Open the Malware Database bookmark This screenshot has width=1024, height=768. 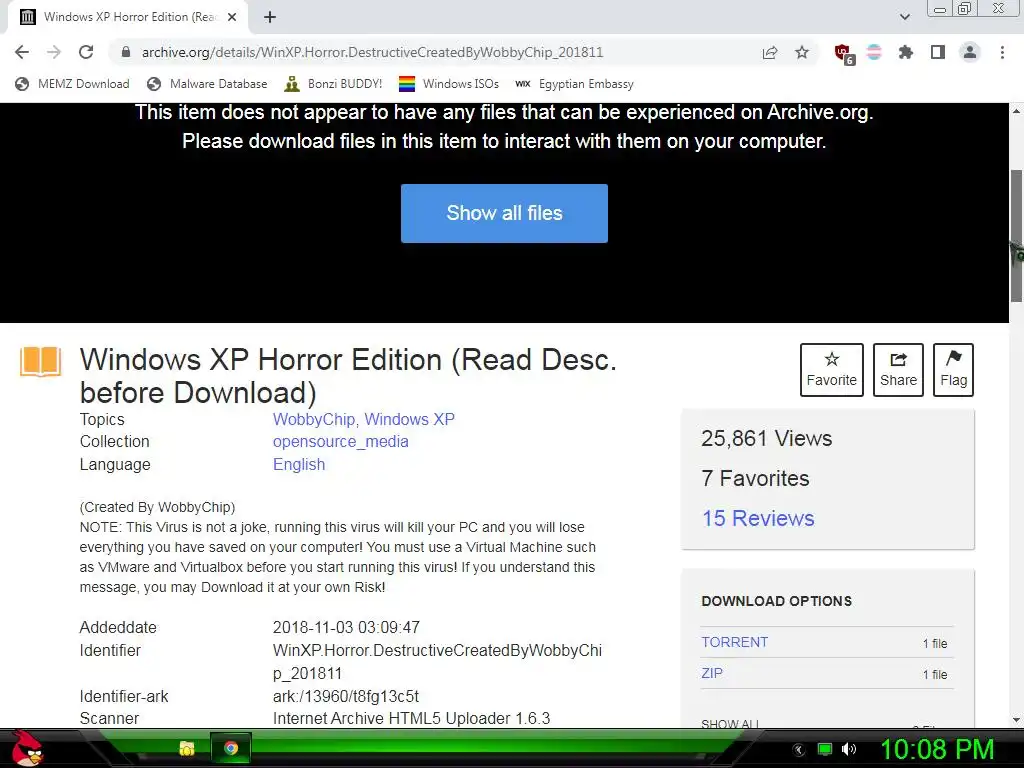pos(207,84)
